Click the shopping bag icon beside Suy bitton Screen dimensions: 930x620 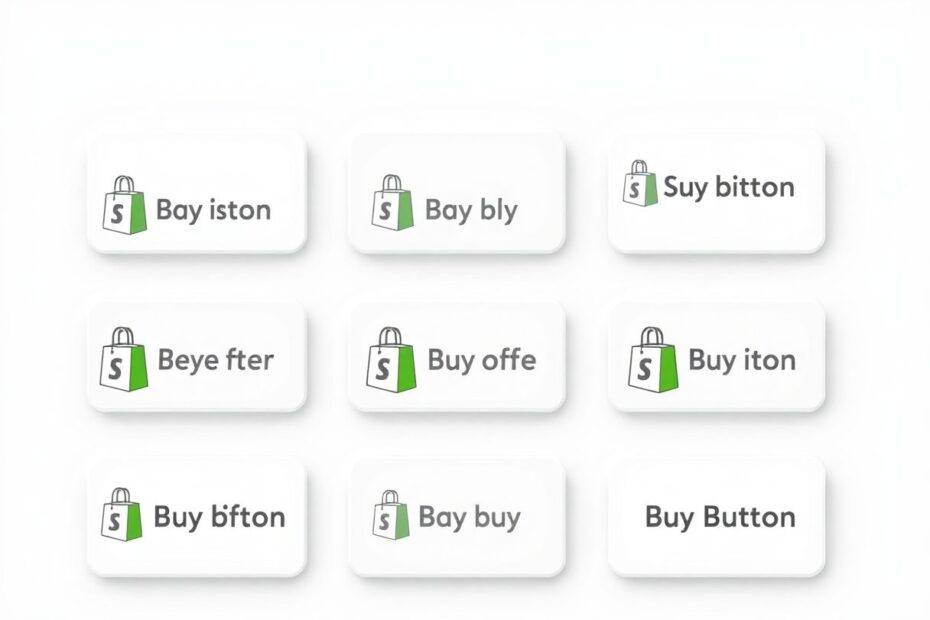point(640,183)
